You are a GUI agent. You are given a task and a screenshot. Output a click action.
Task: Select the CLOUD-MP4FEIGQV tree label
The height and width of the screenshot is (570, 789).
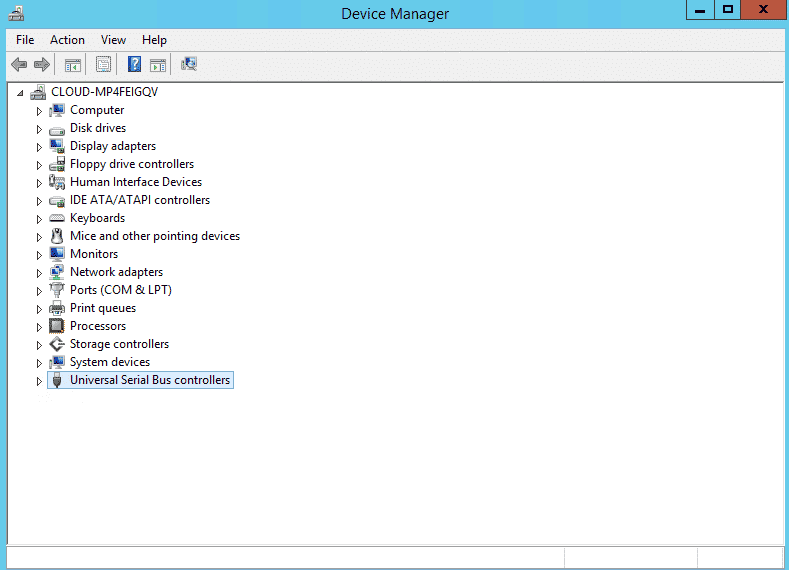coord(105,92)
